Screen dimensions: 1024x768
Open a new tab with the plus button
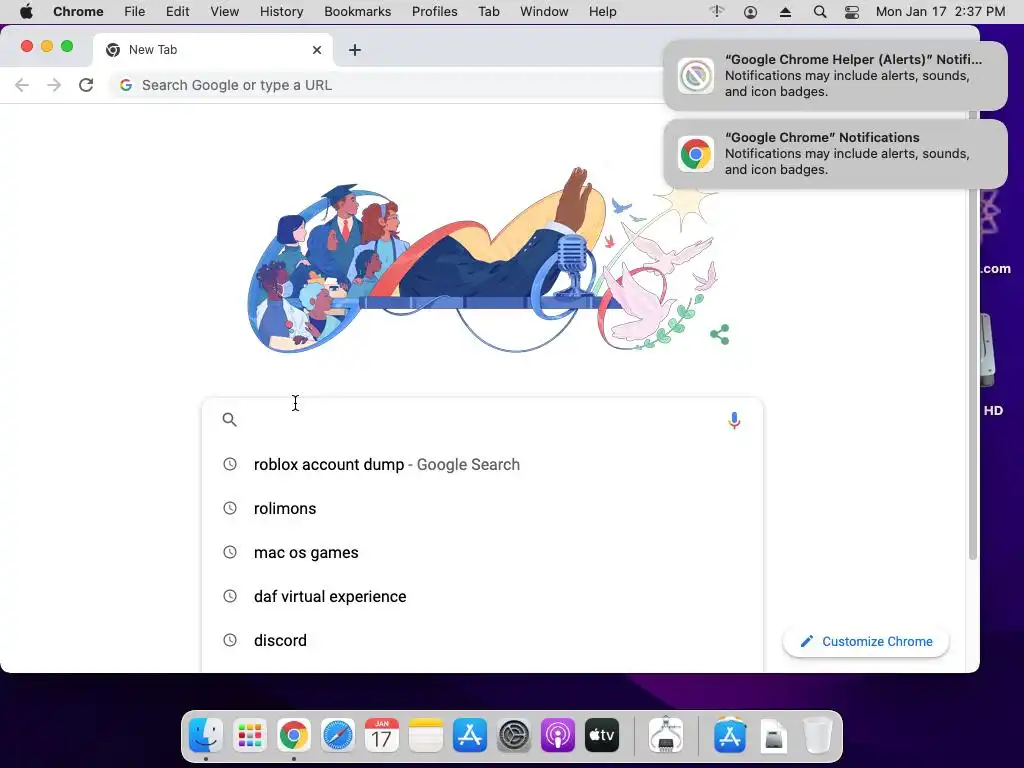click(355, 50)
